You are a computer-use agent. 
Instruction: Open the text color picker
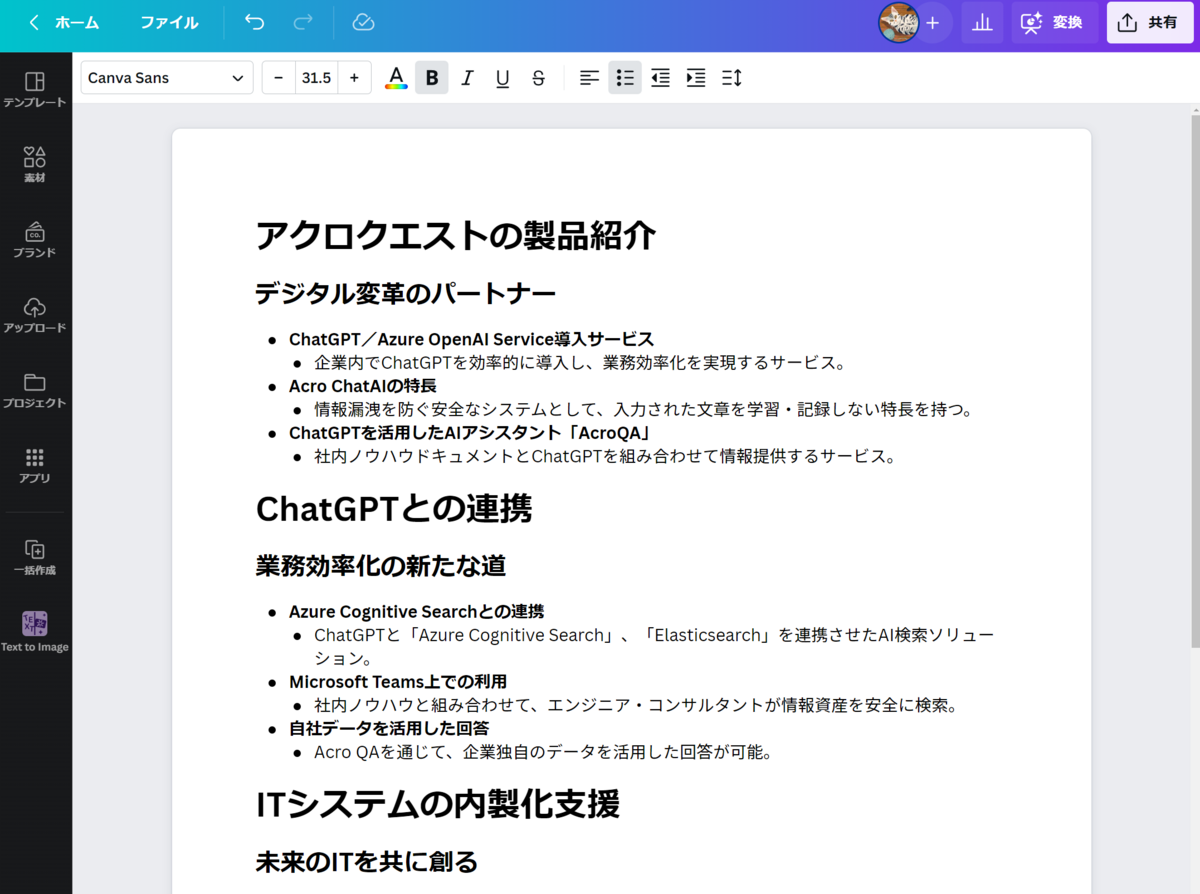pos(396,78)
